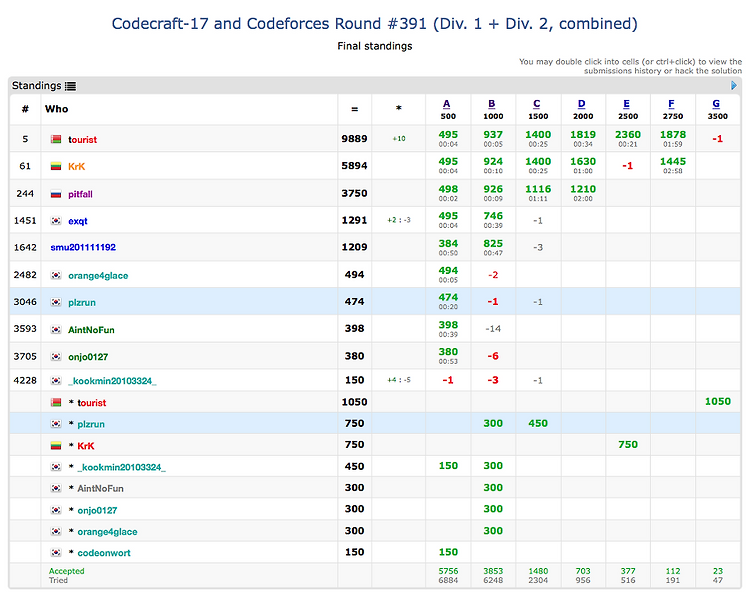Click the flag icon next to codeonwort

[x=56, y=553]
